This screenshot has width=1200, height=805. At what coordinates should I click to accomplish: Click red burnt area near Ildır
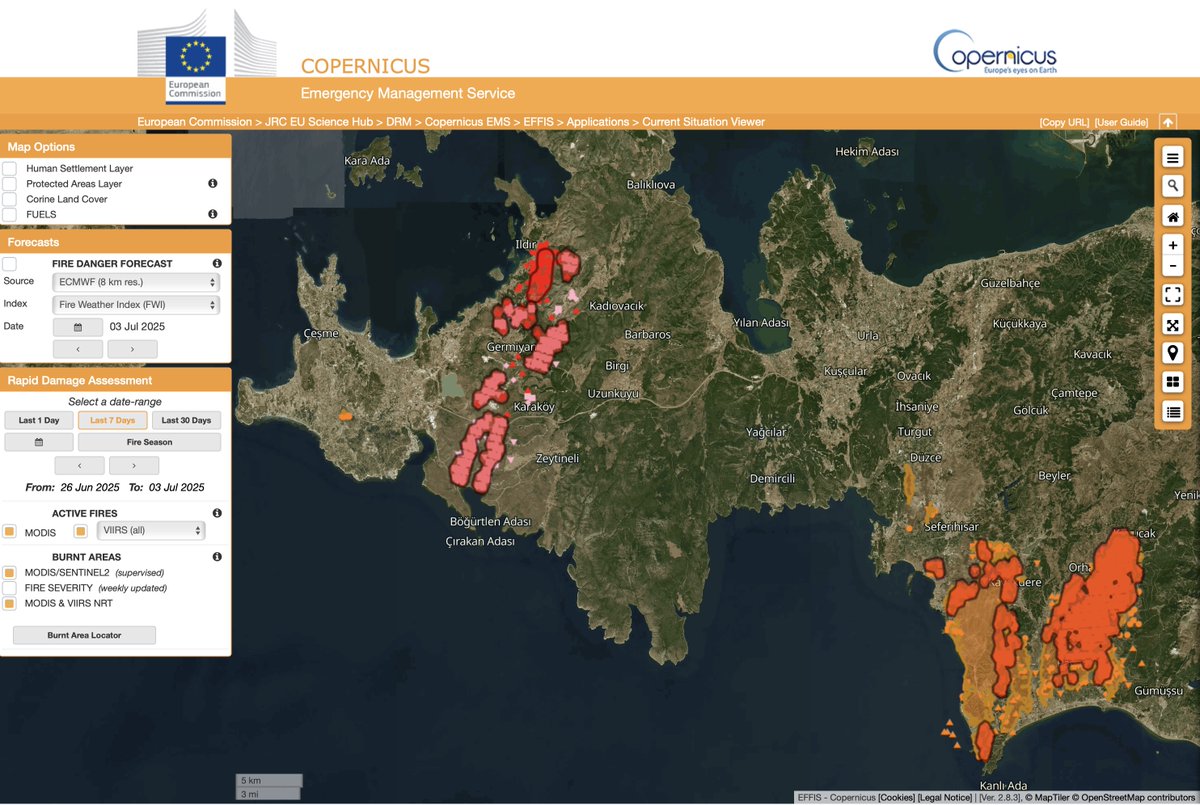(541, 273)
